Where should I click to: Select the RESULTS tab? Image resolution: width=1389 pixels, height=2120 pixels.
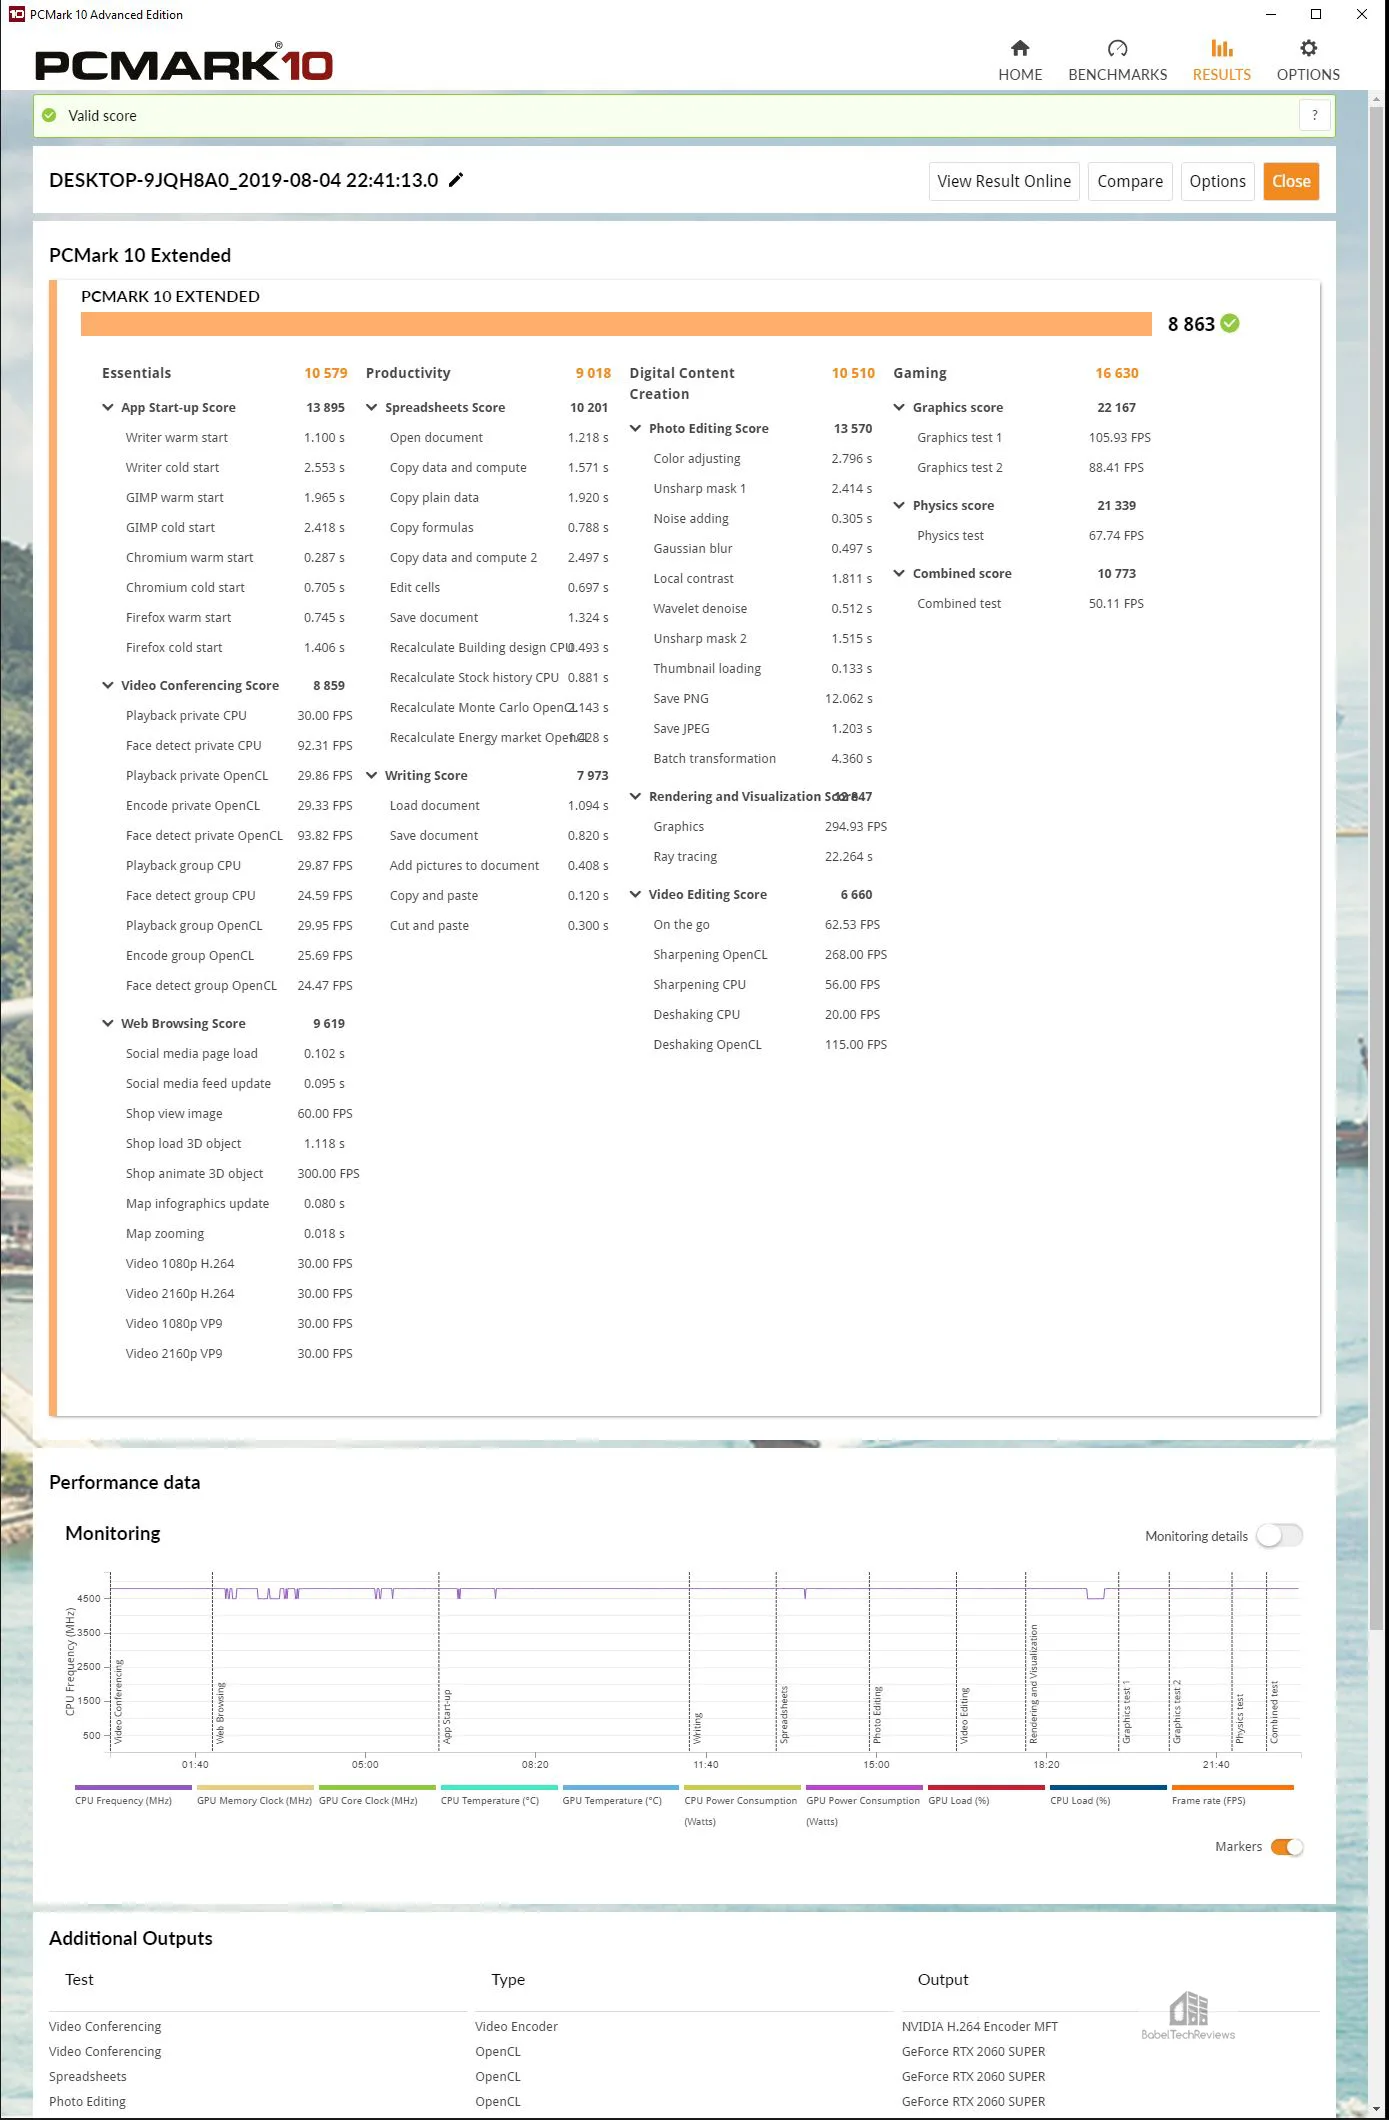1221,61
